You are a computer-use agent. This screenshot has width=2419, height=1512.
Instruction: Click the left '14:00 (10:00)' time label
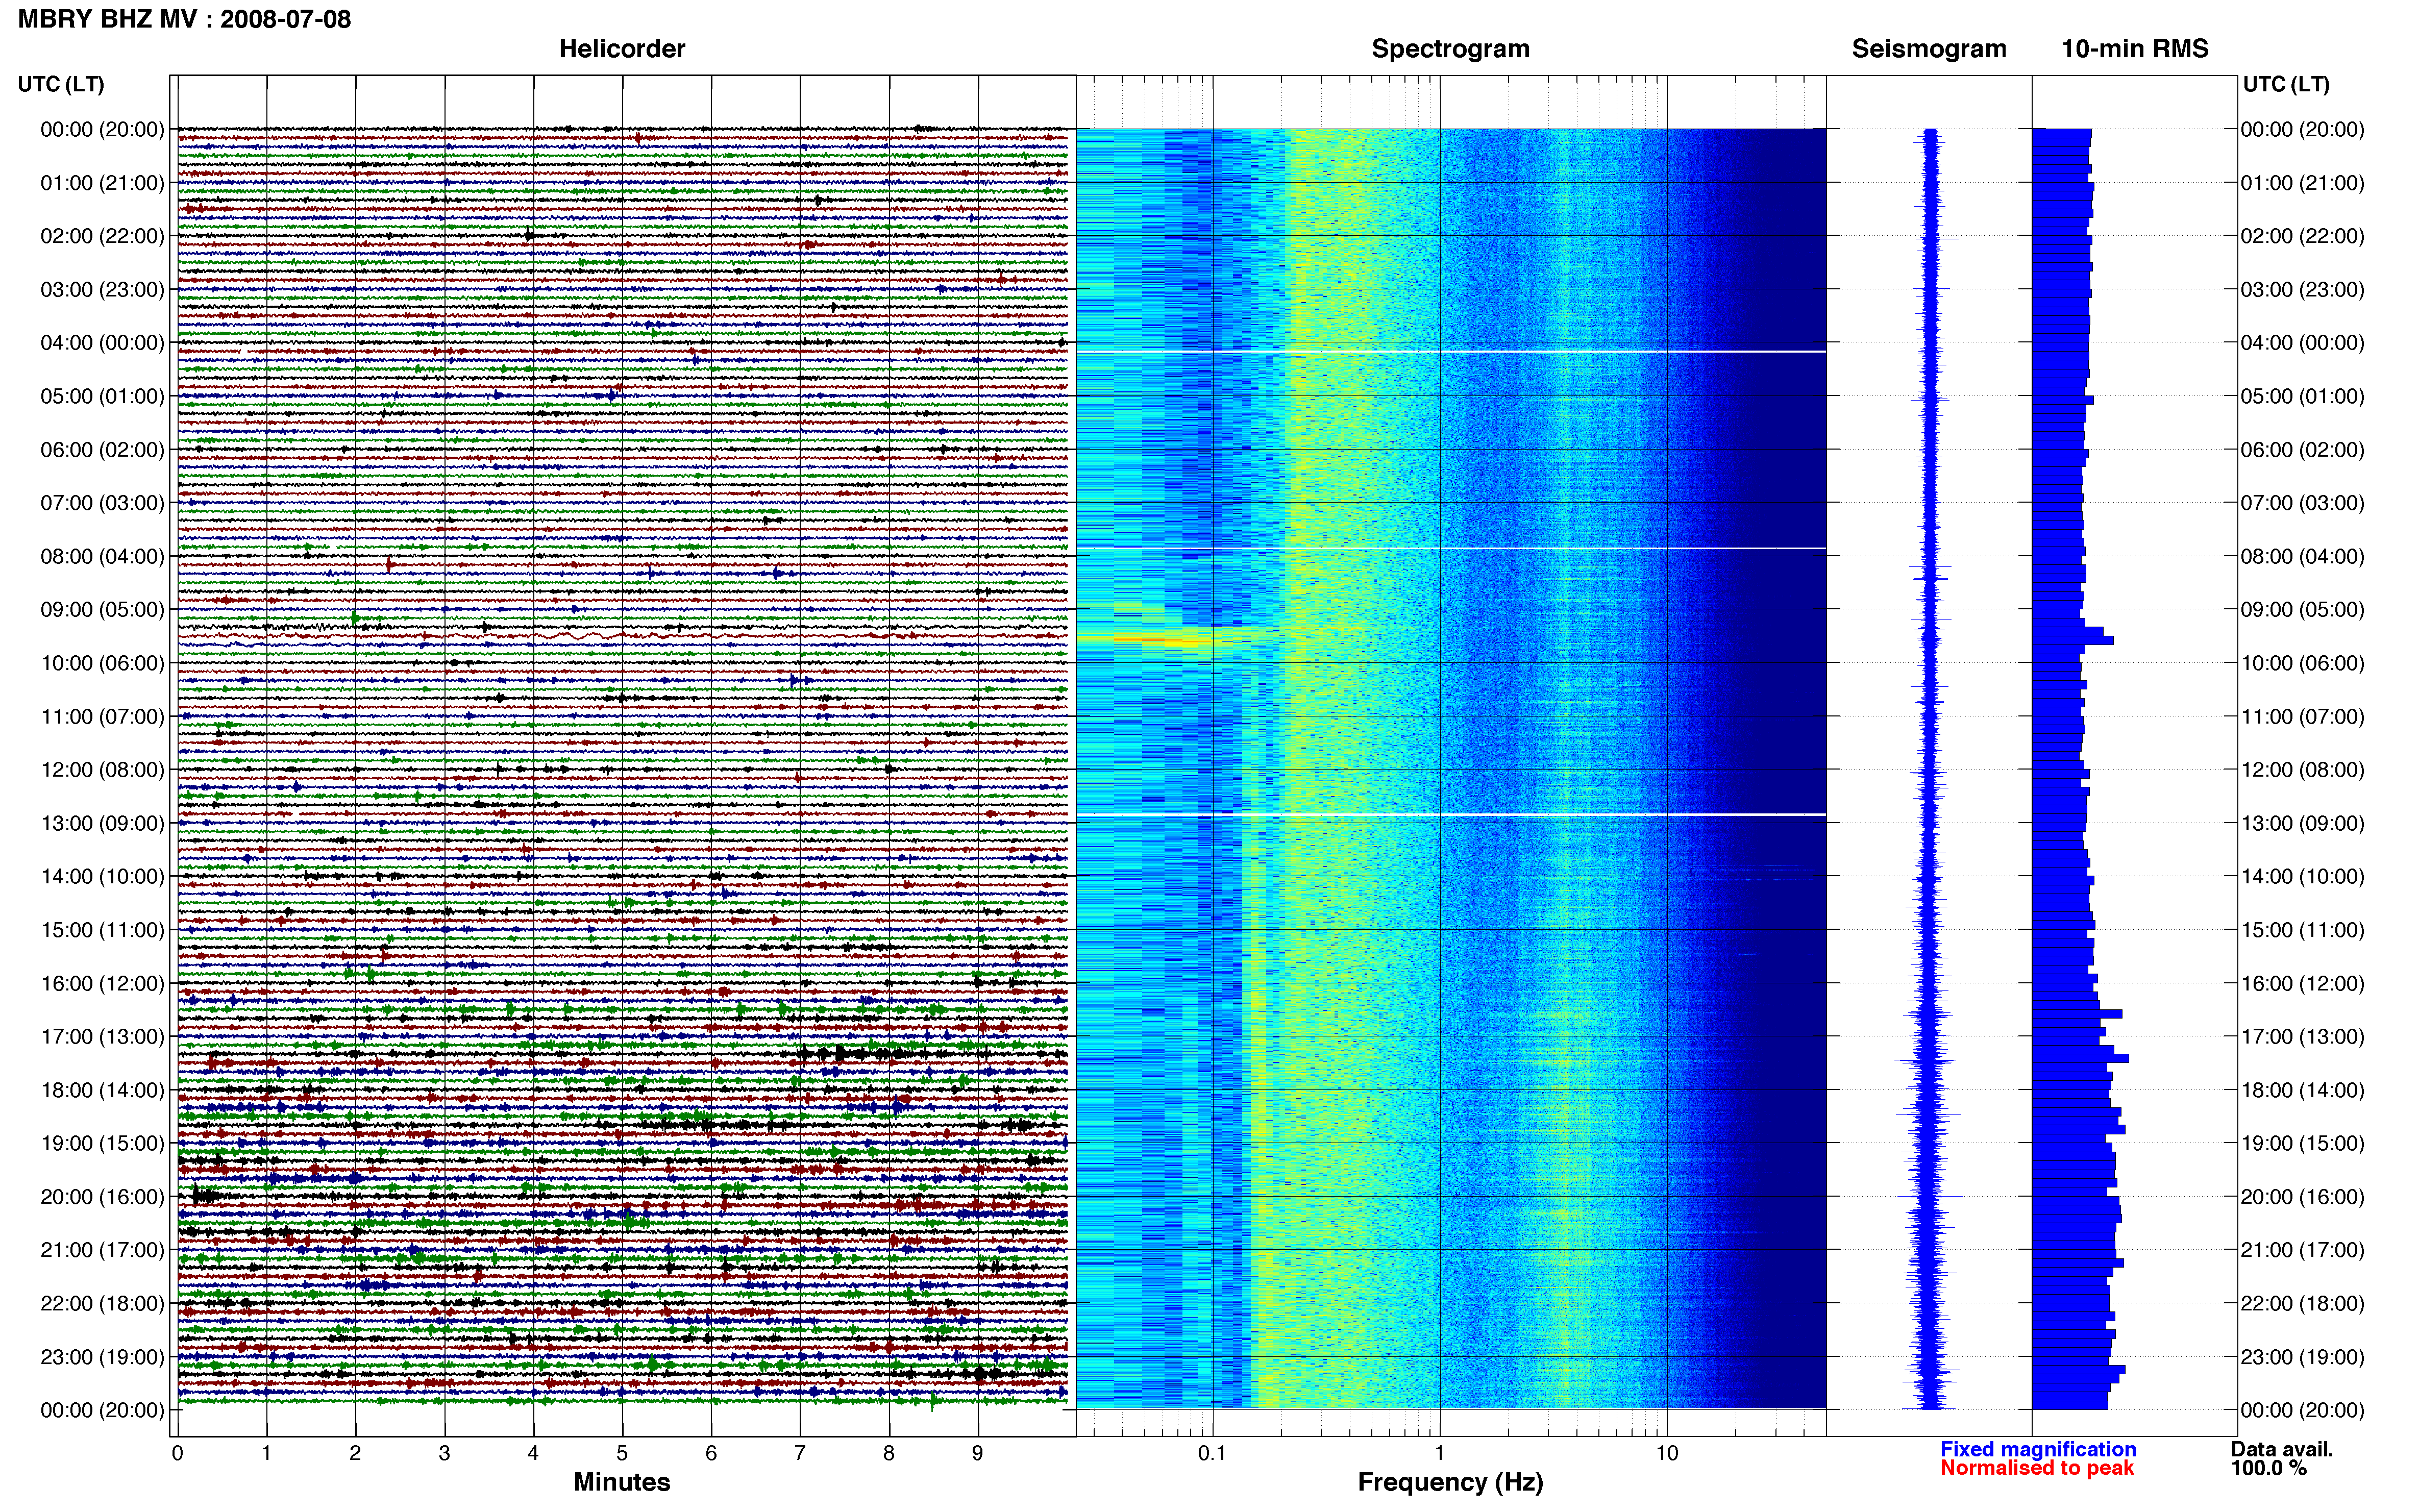(102, 876)
